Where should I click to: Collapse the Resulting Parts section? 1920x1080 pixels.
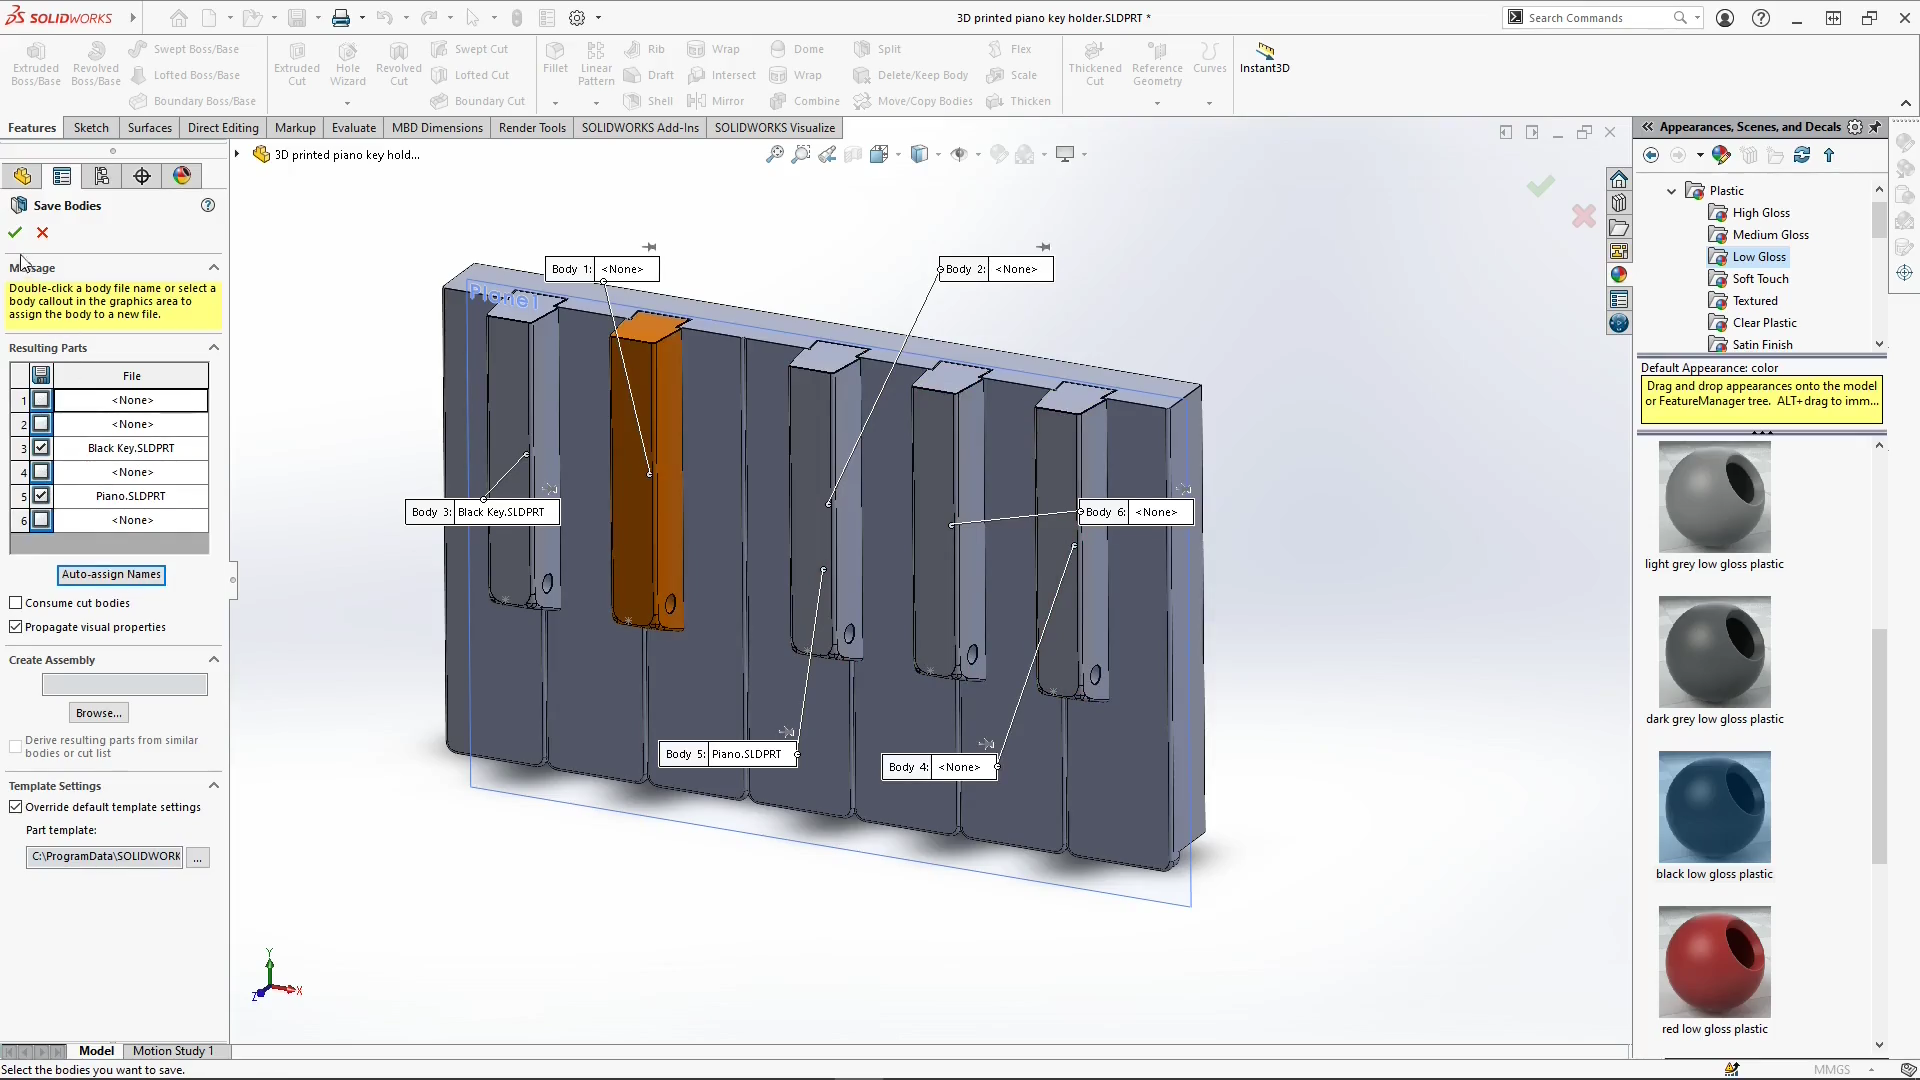click(214, 347)
